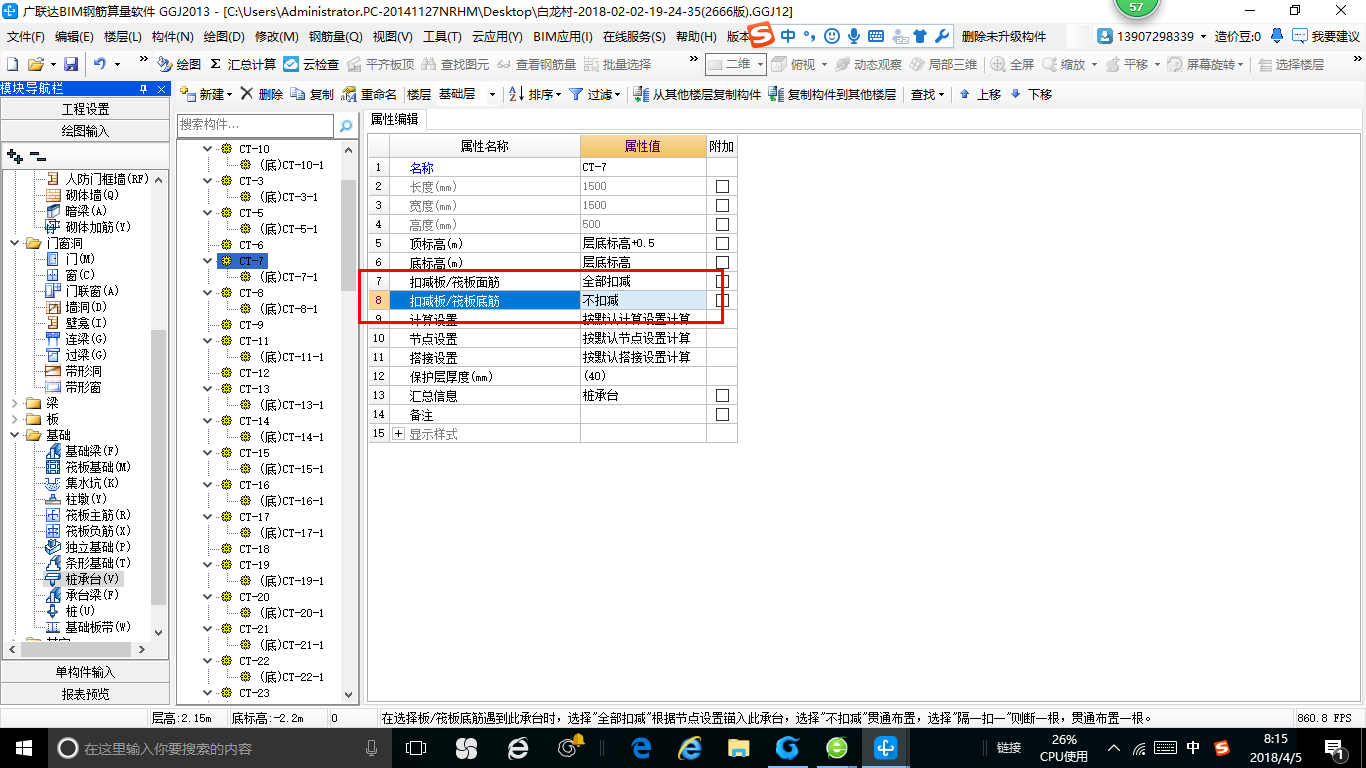
Task: Collapse the CT-10 node
Action: pos(207,149)
